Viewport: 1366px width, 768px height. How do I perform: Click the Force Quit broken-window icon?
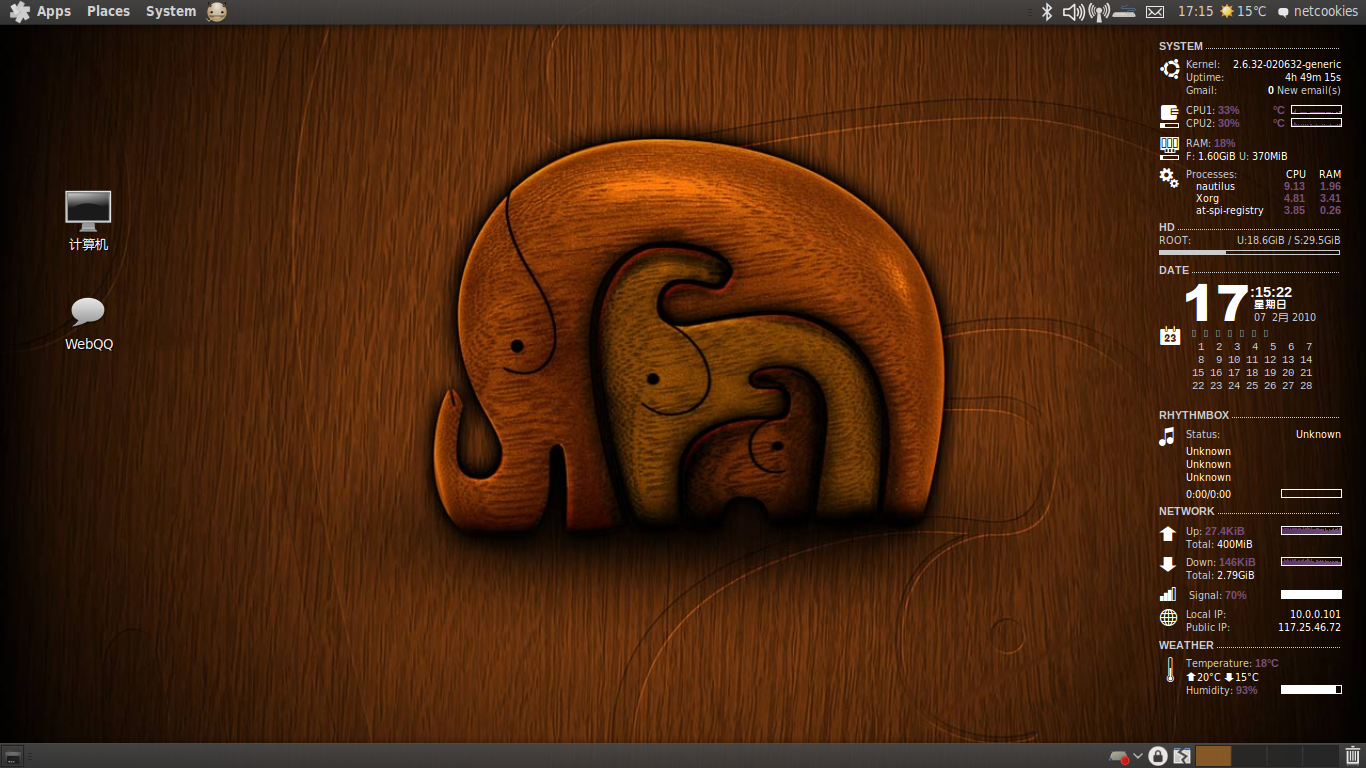[1182, 756]
